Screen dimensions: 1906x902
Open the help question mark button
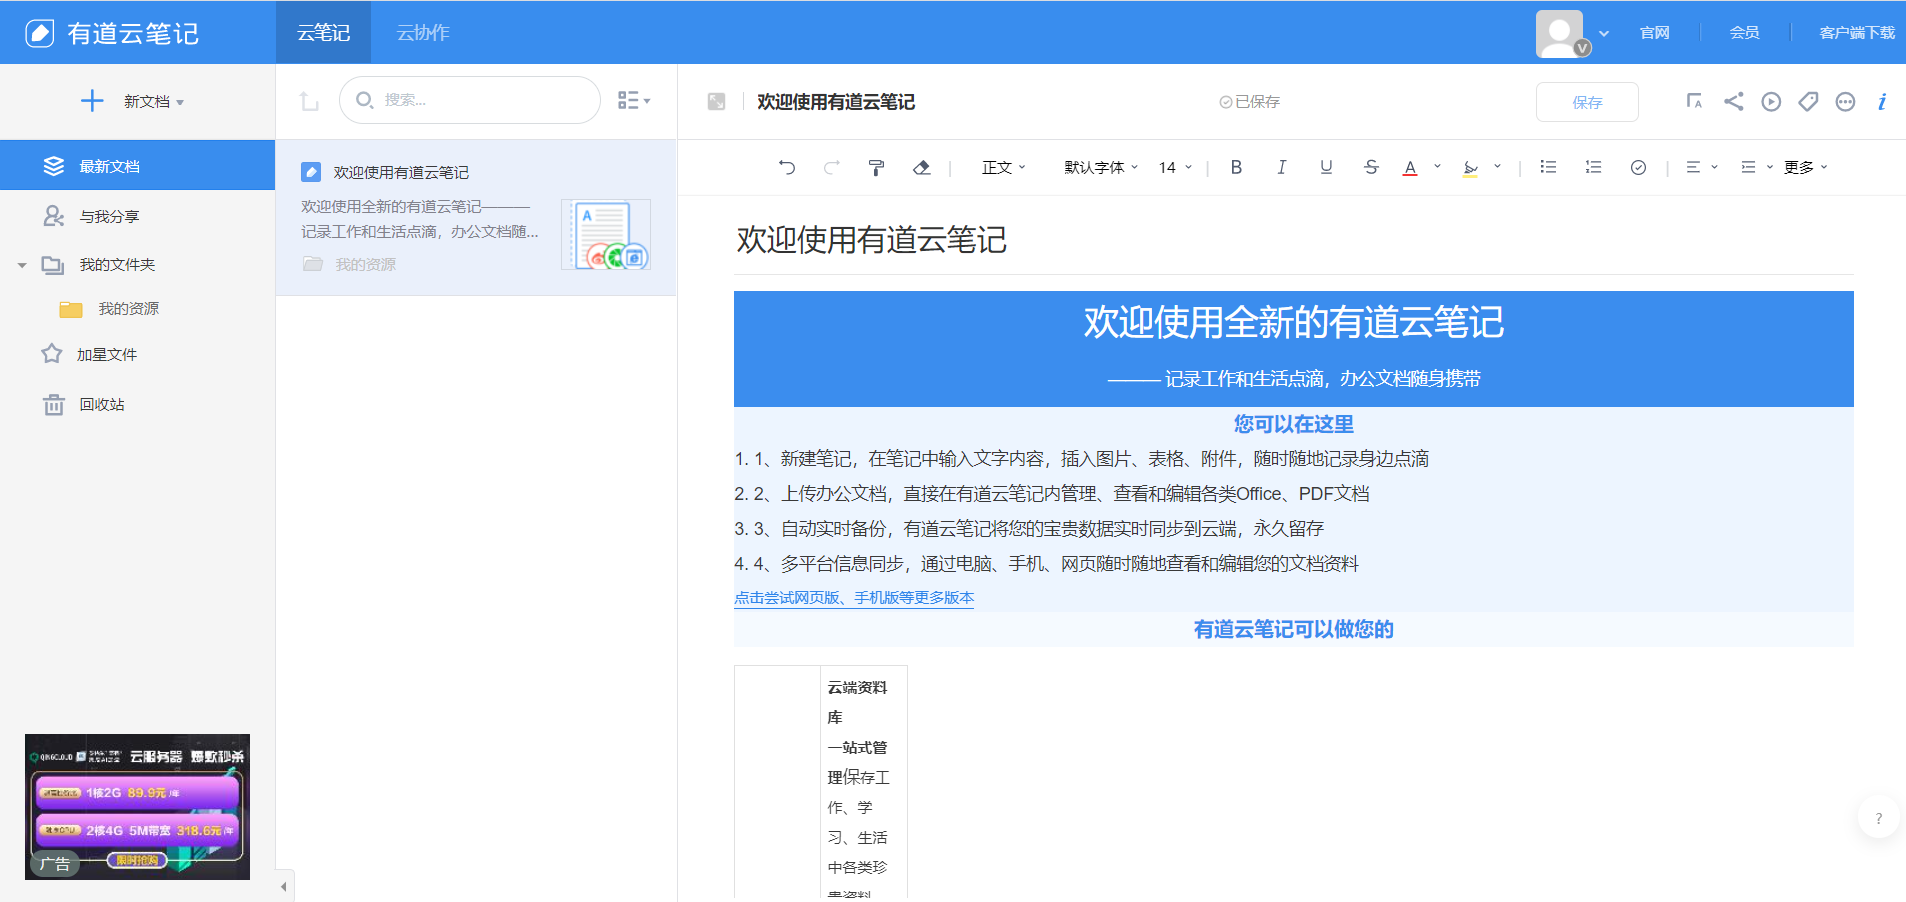(1878, 818)
